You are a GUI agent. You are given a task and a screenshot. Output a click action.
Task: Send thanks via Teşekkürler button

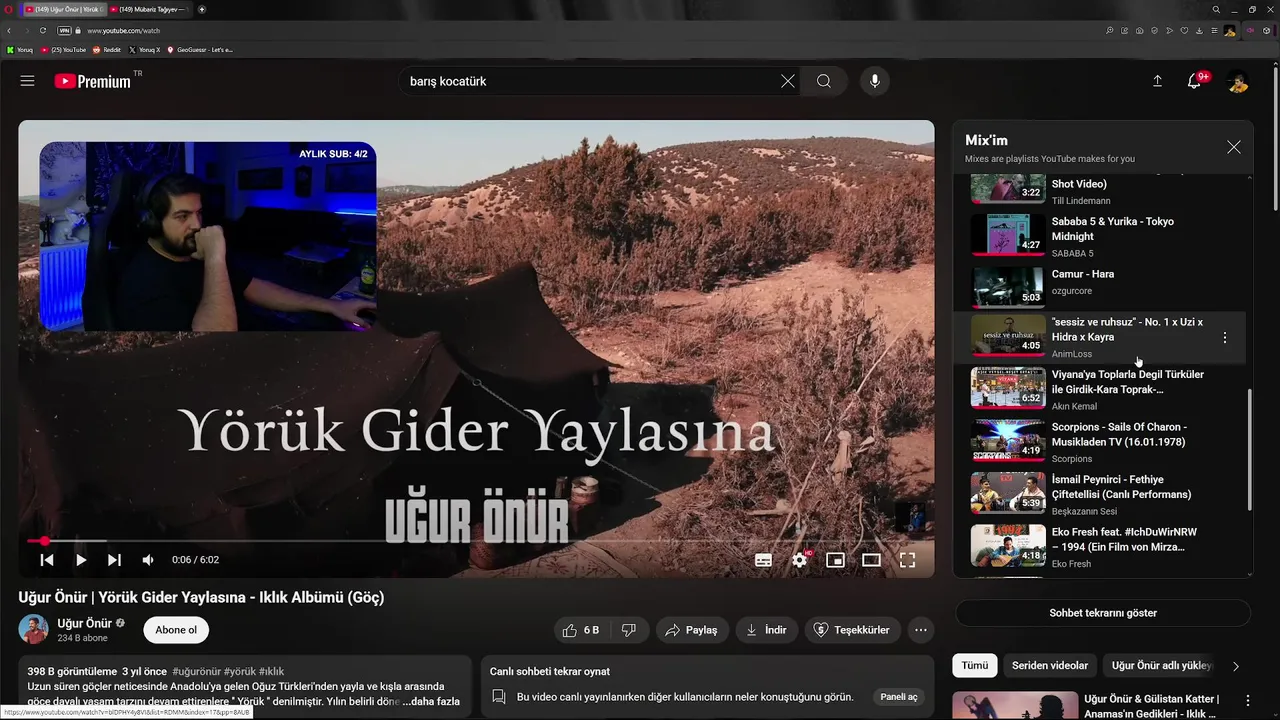[852, 630]
